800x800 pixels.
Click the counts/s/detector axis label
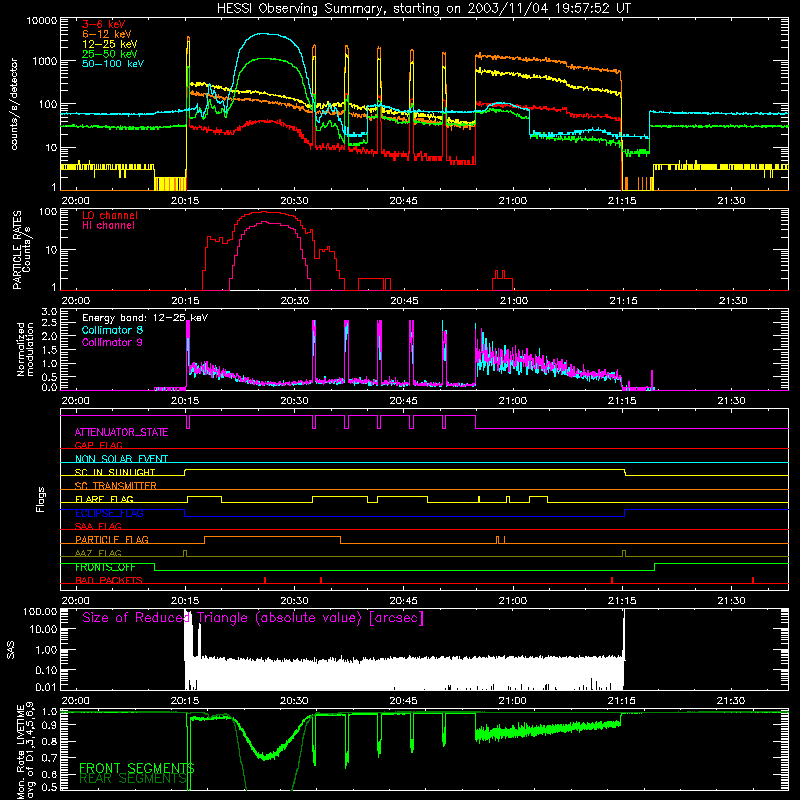coord(14,104)
